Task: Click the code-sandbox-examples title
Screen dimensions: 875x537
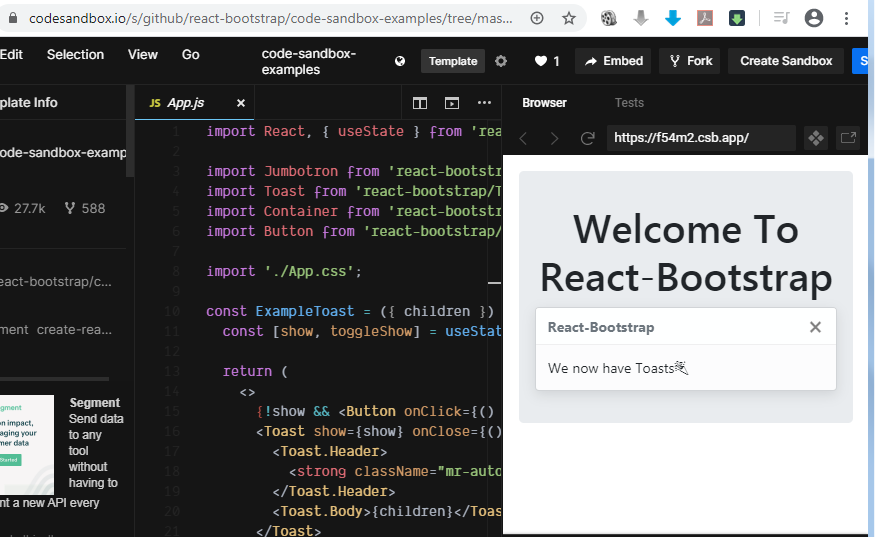Action: [309, 61]
